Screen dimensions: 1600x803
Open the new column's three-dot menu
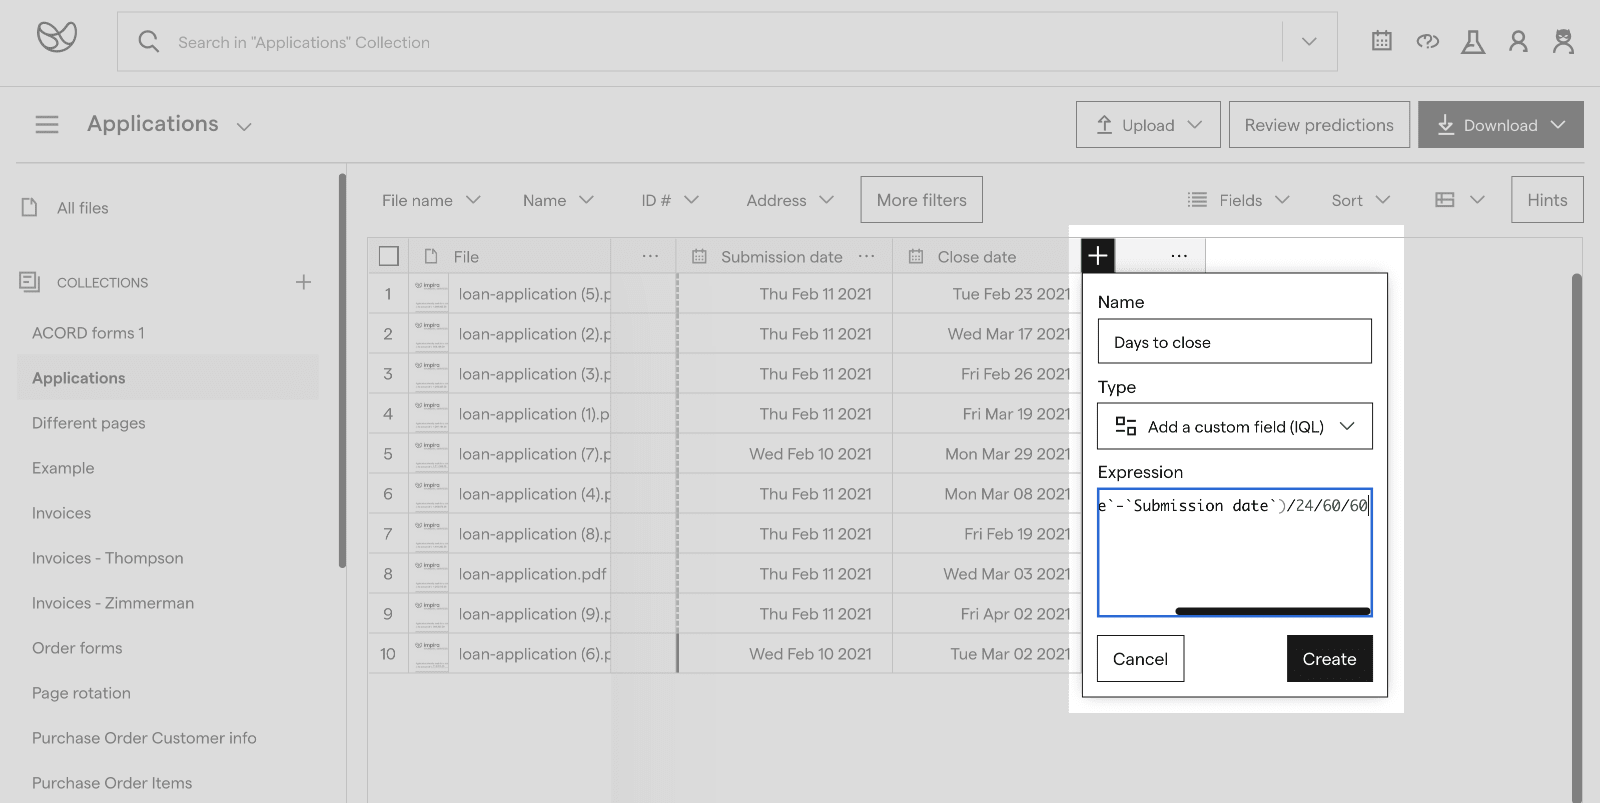tap(1179, 256)
